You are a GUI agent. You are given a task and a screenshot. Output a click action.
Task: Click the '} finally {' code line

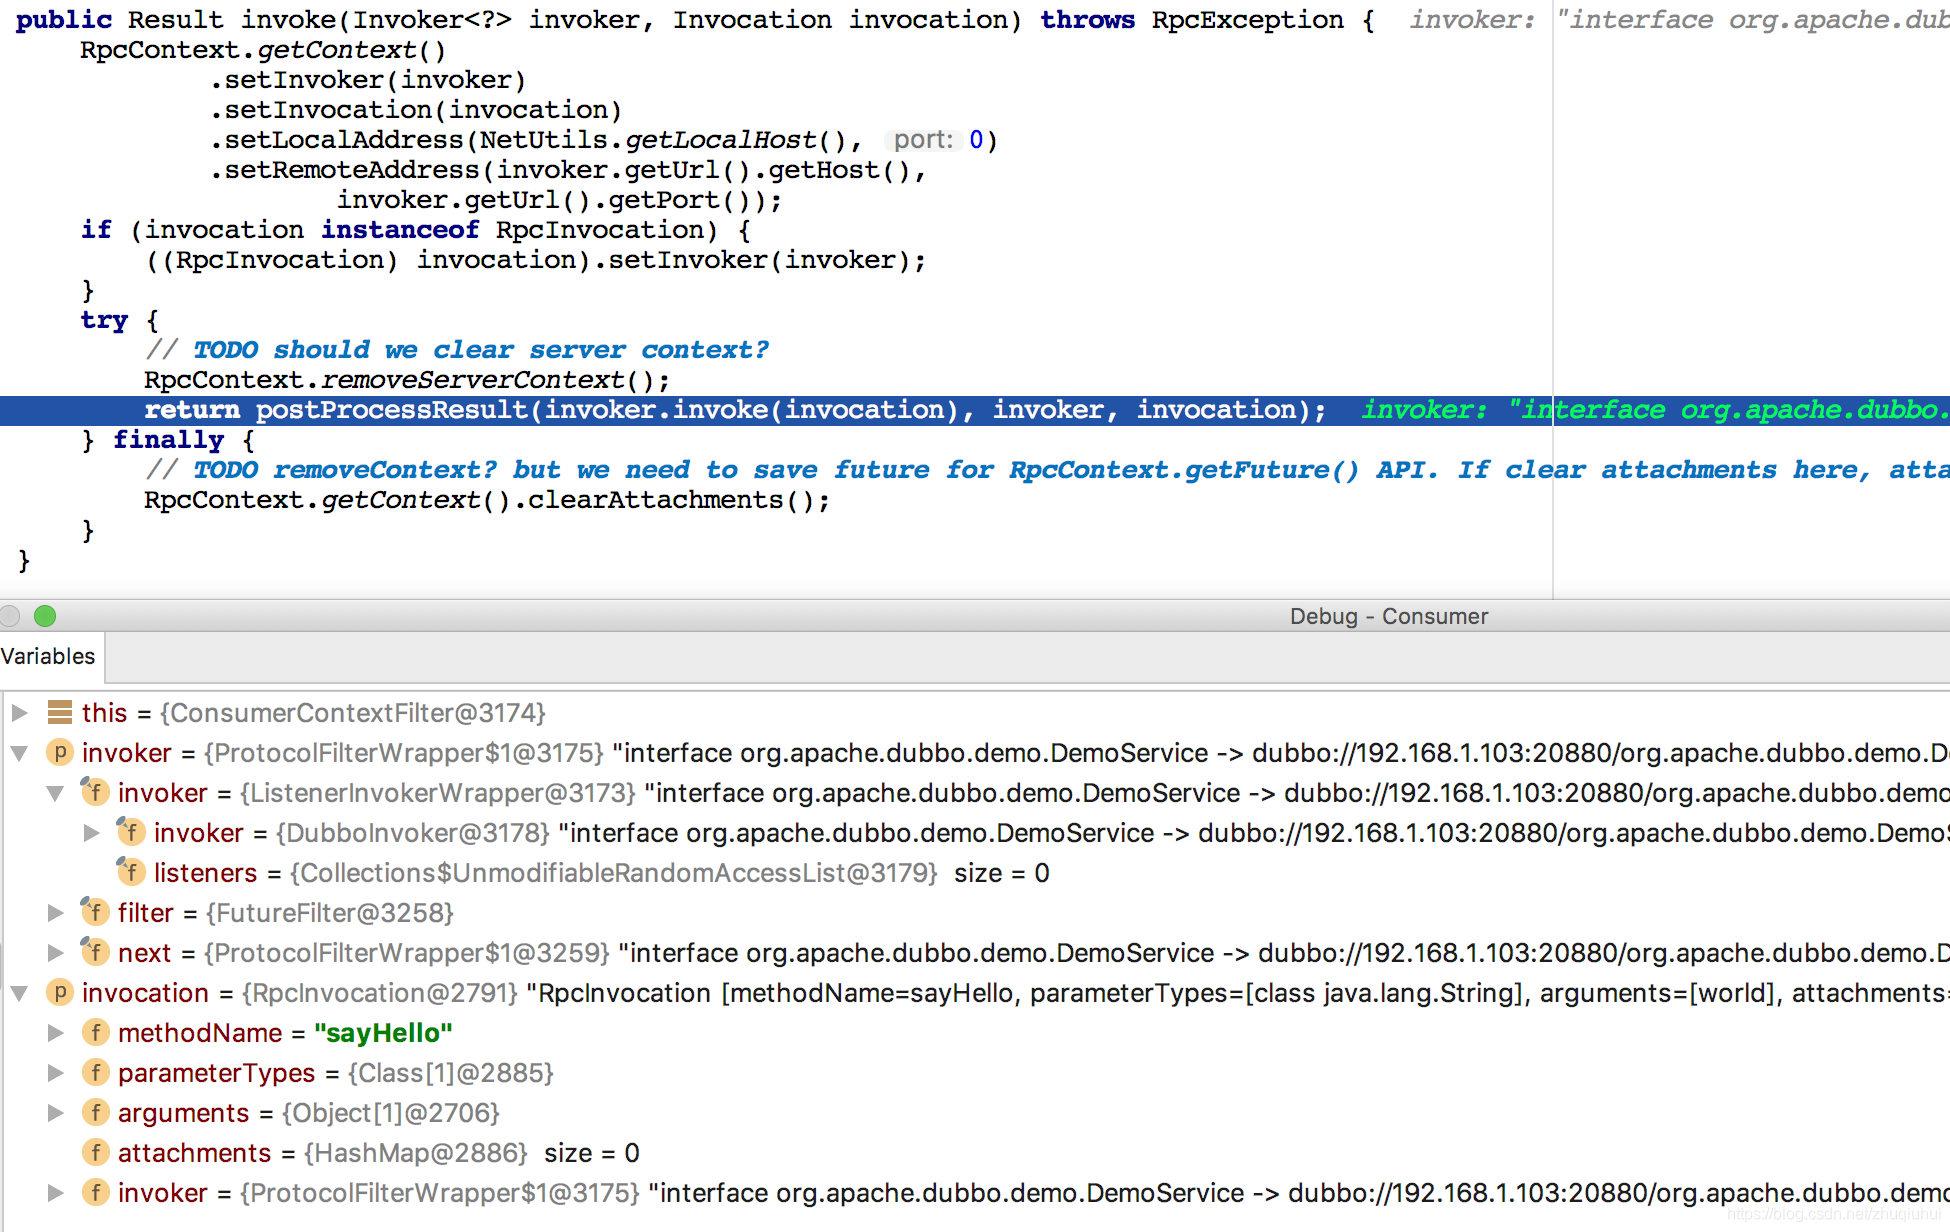tap(168, 440)
